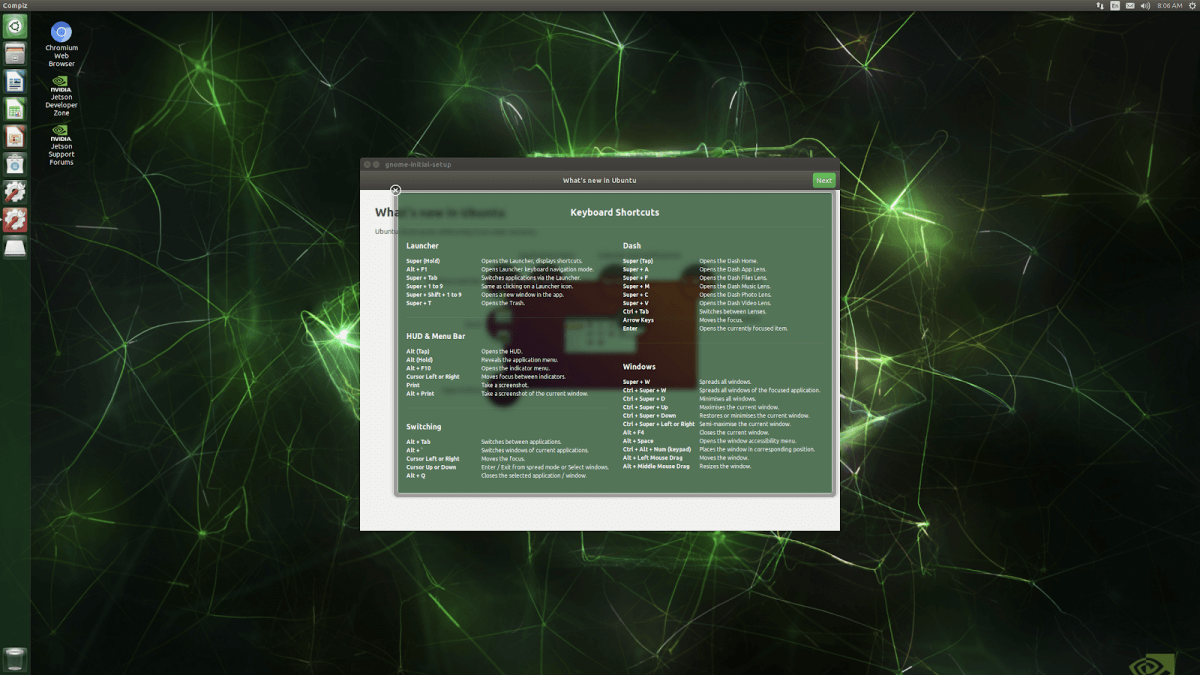Dismiss the Keyboard Shortcuts overlay

tap(395, 190)
